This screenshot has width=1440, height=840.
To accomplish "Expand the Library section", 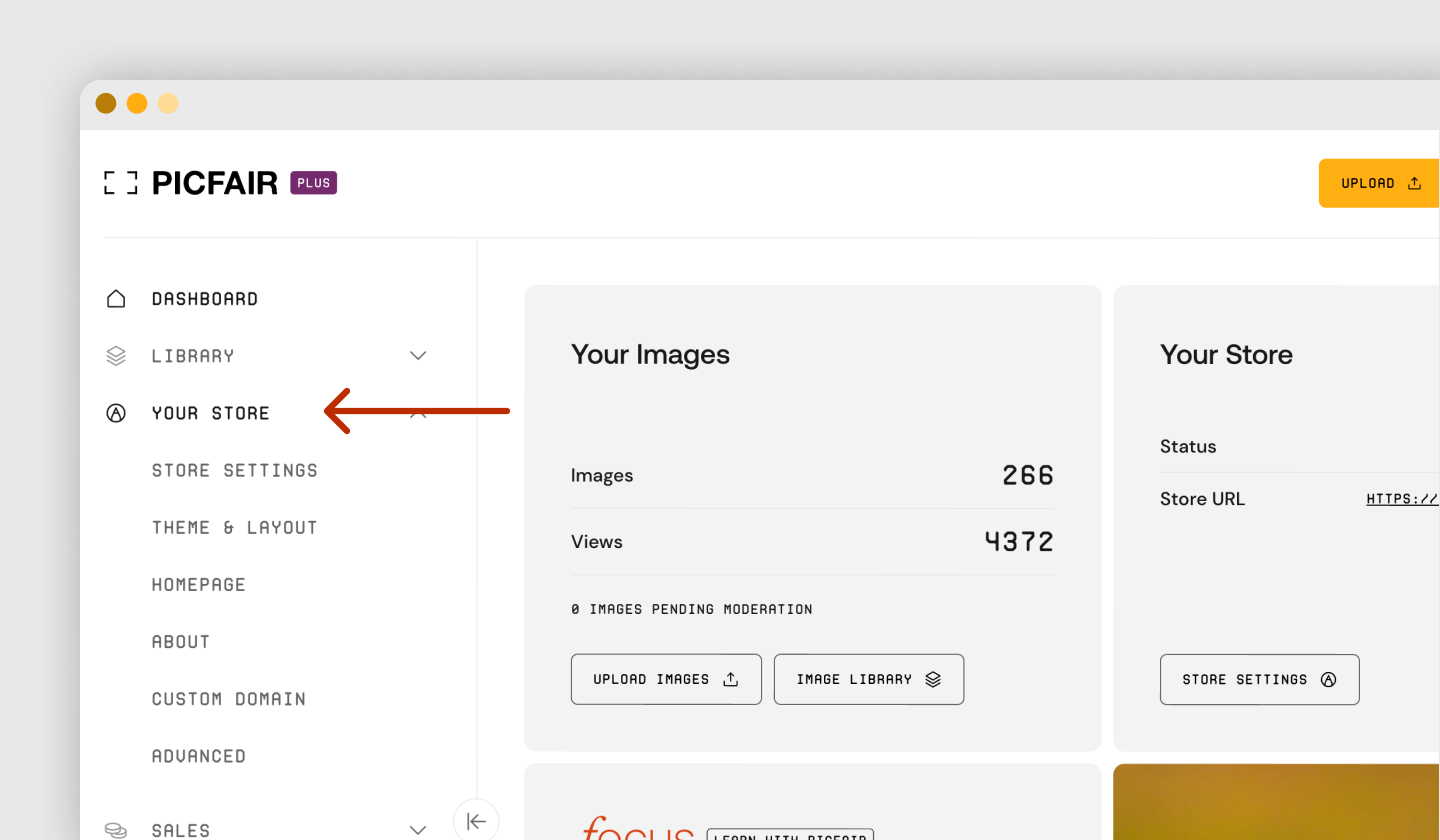I will (x=418, y=355).
